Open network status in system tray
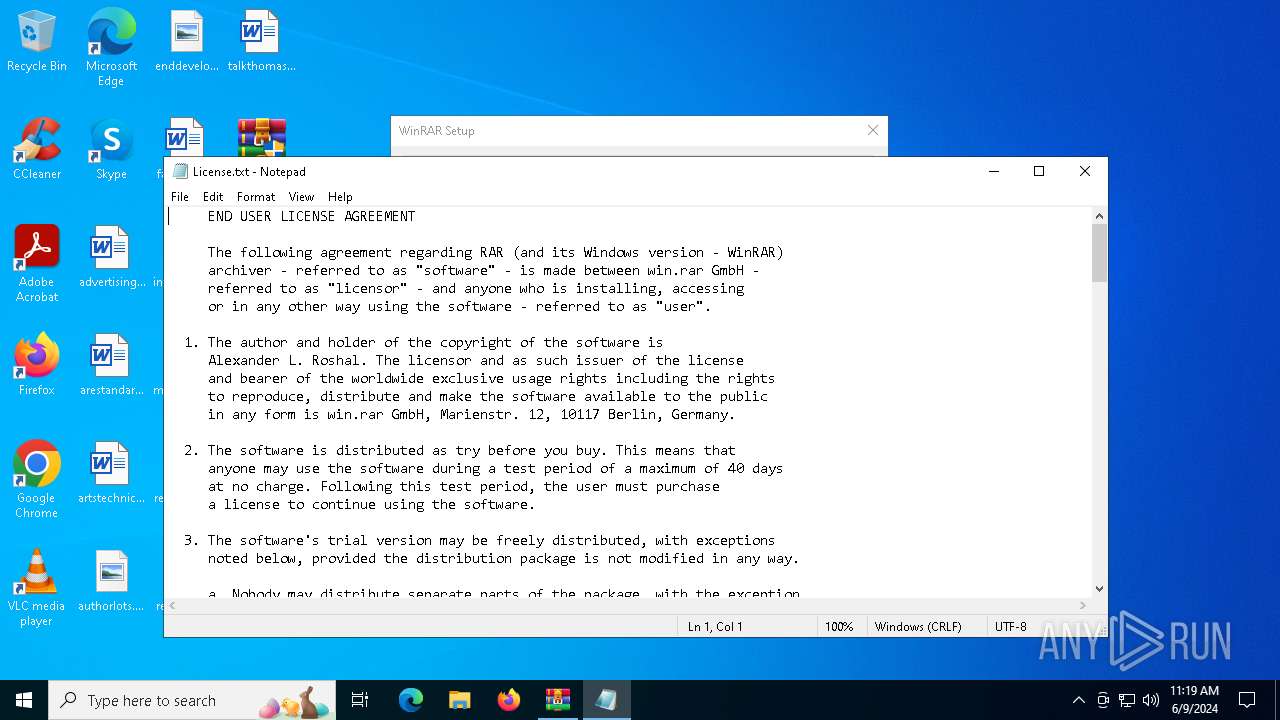The height and width of the screenshot is (720, 1280). tap(1127, 700)
